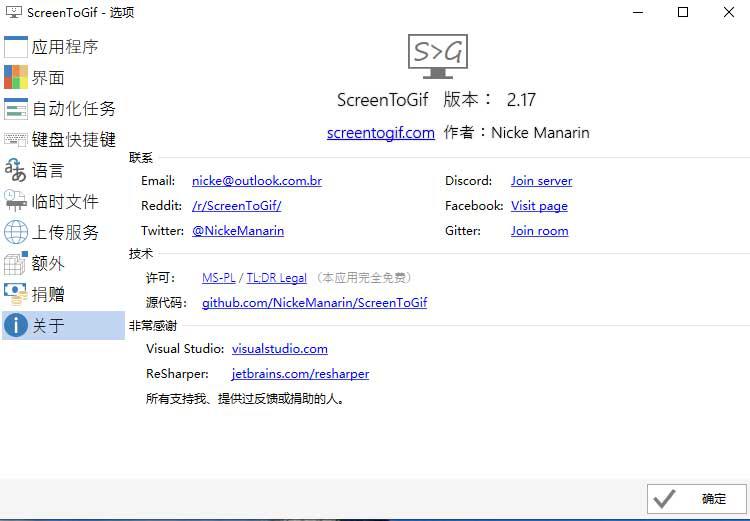This screenshot has height=521, width=750.
Task: Click the 应用程序 window icon in sidebar
Action: coord(16,47)
